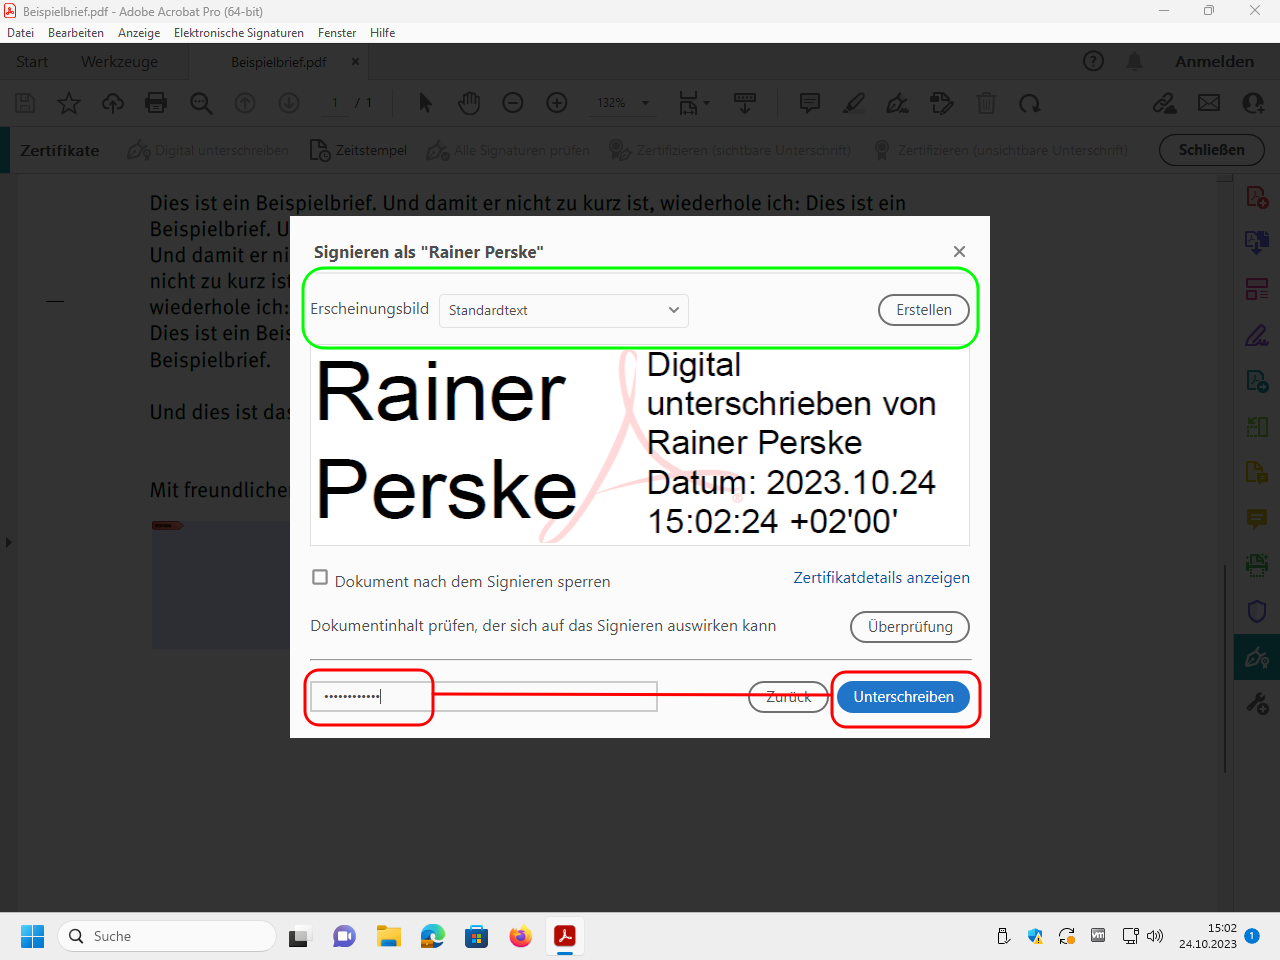This screenshot has width=1280, height=960.
Task: Click the print icon in toolbar
Action: coord(156,103)
